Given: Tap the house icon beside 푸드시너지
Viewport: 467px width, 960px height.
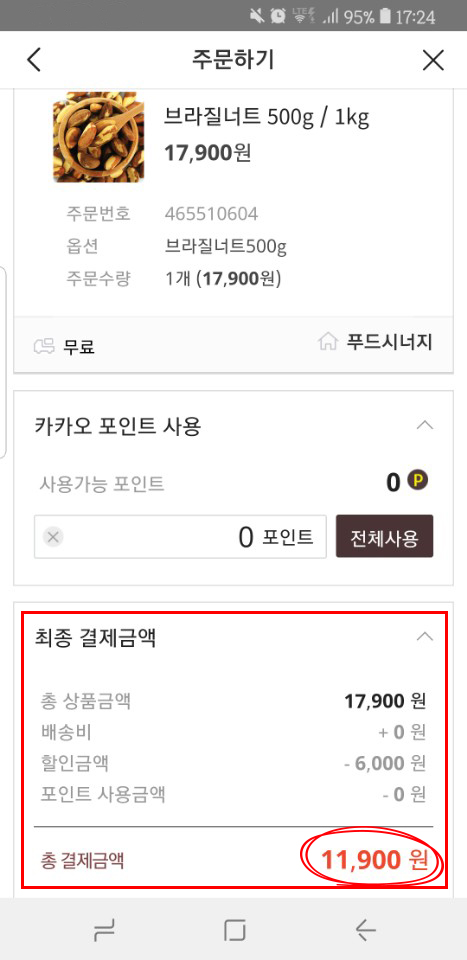Looking at the screenshot, I should pos(328,342).
